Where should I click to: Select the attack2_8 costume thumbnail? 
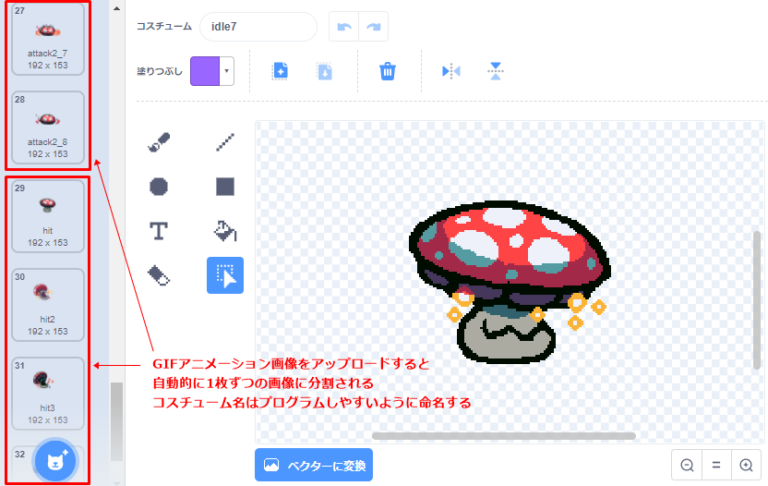[x=48, y=127]
